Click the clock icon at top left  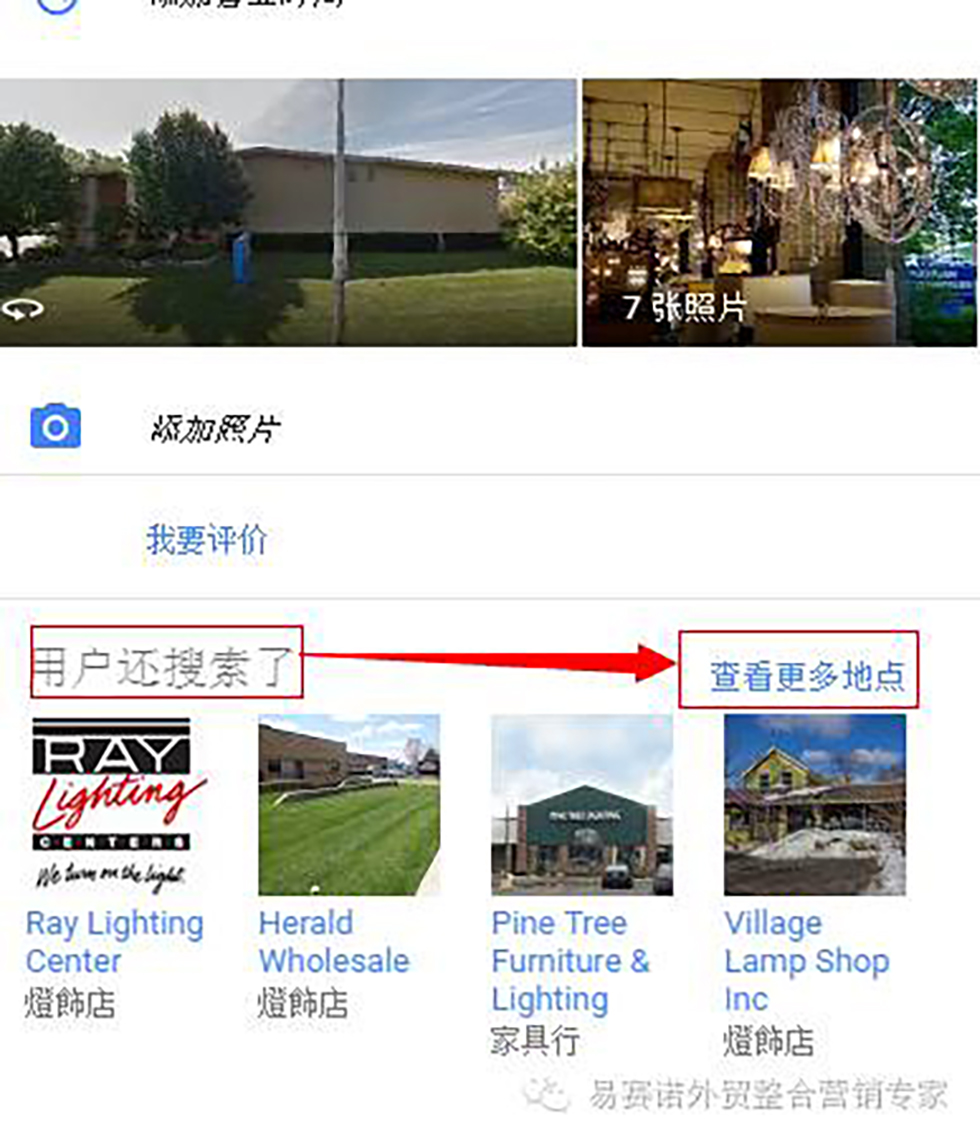tap(56, 6)
